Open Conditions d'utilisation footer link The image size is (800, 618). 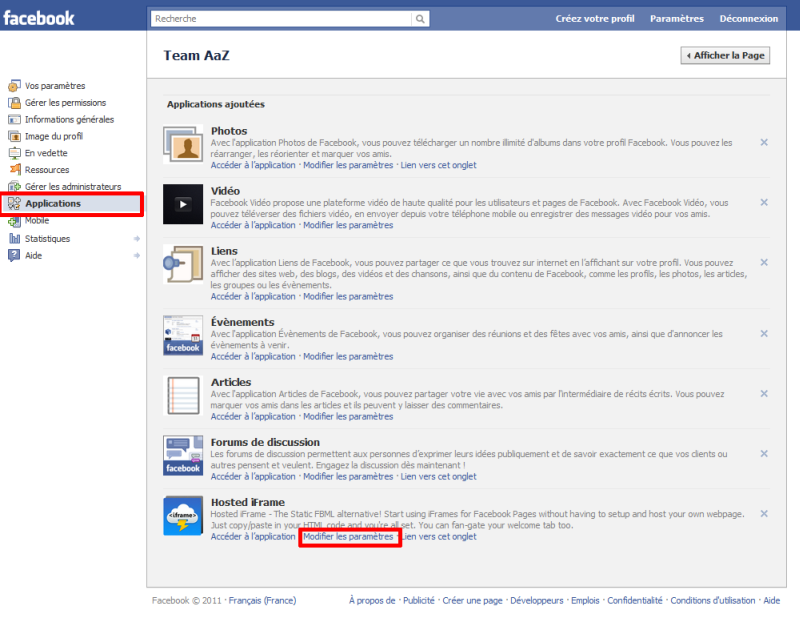coord(713,600)
